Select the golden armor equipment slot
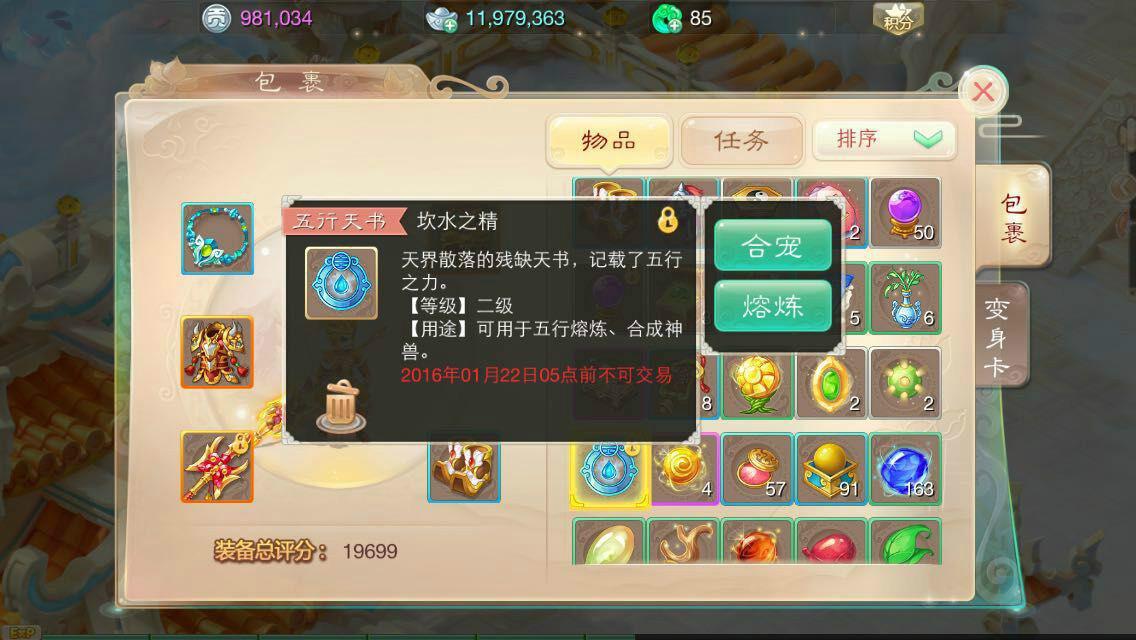The height and width of the screenshot is (640, 1136). click(217, 352)
